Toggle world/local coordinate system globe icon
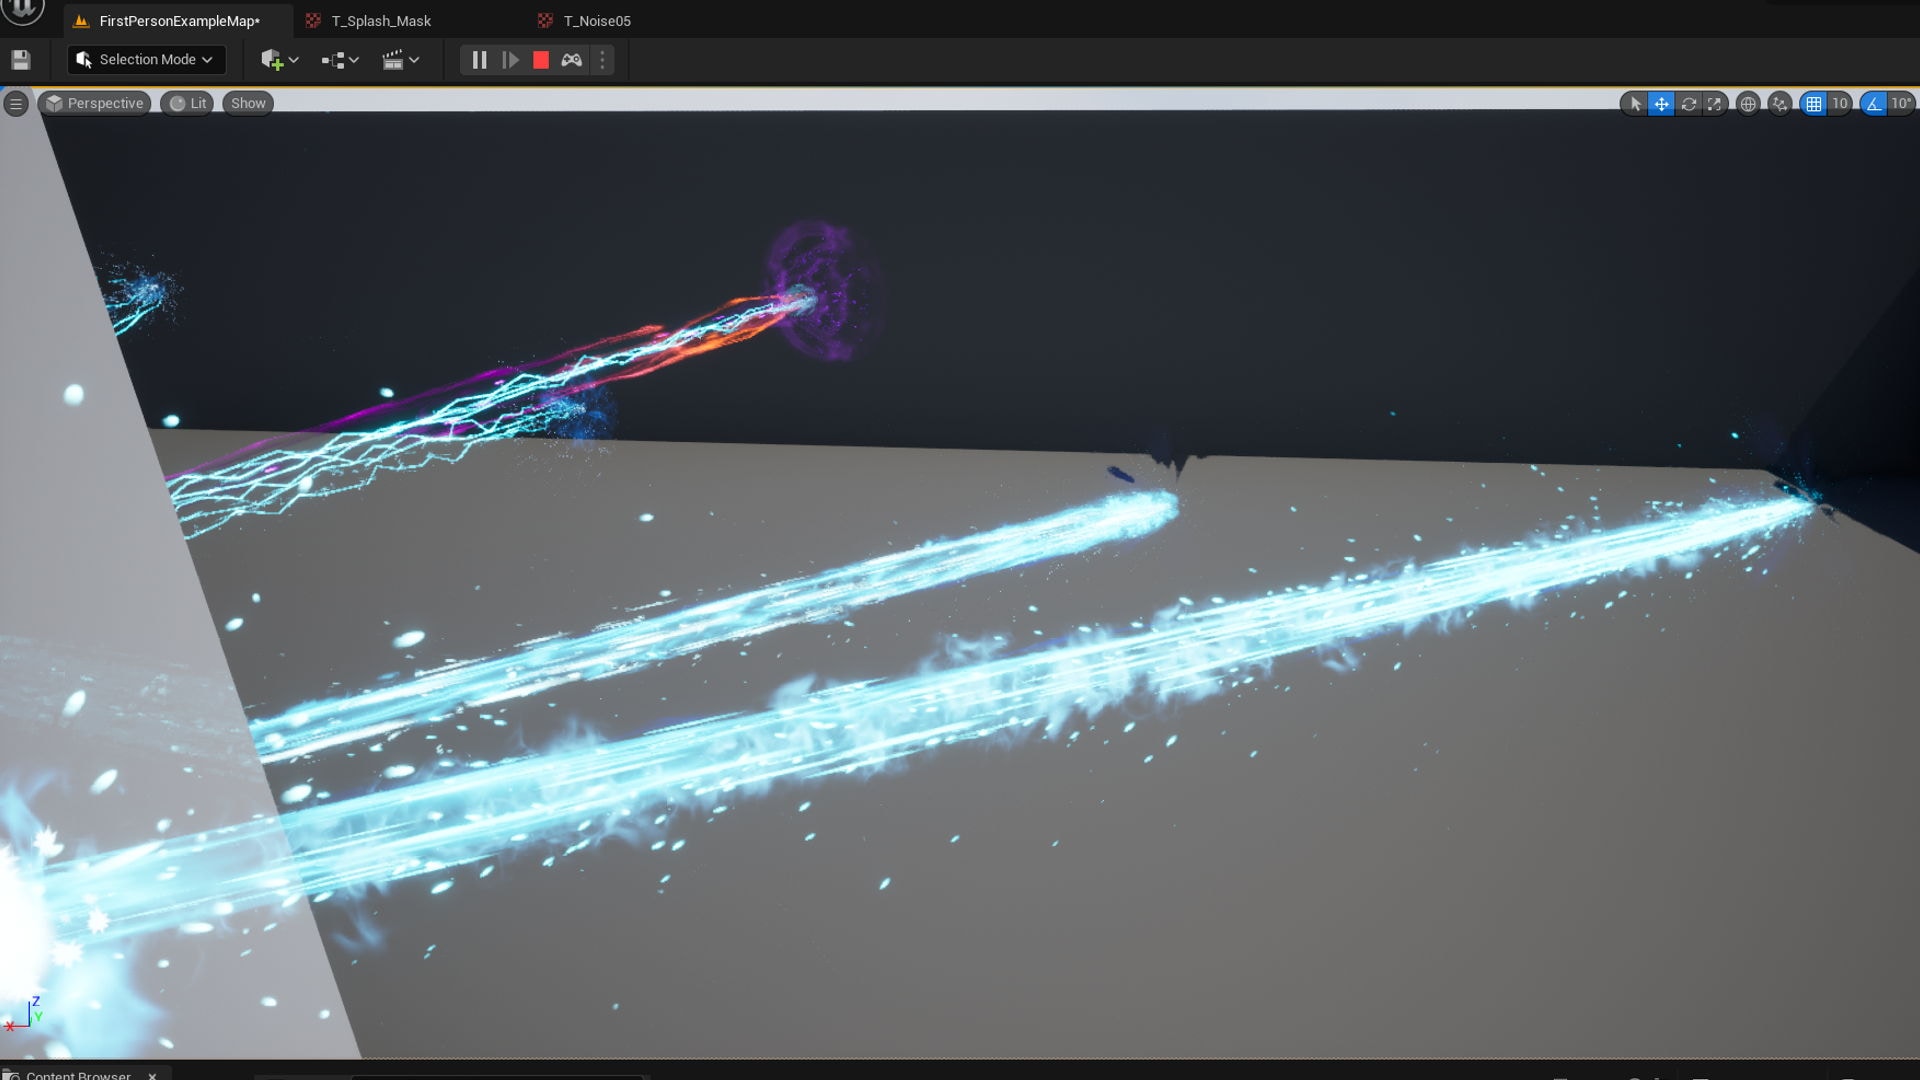The width and height of the screenshot is (1920, 1080). click(x=1748, y=103)
